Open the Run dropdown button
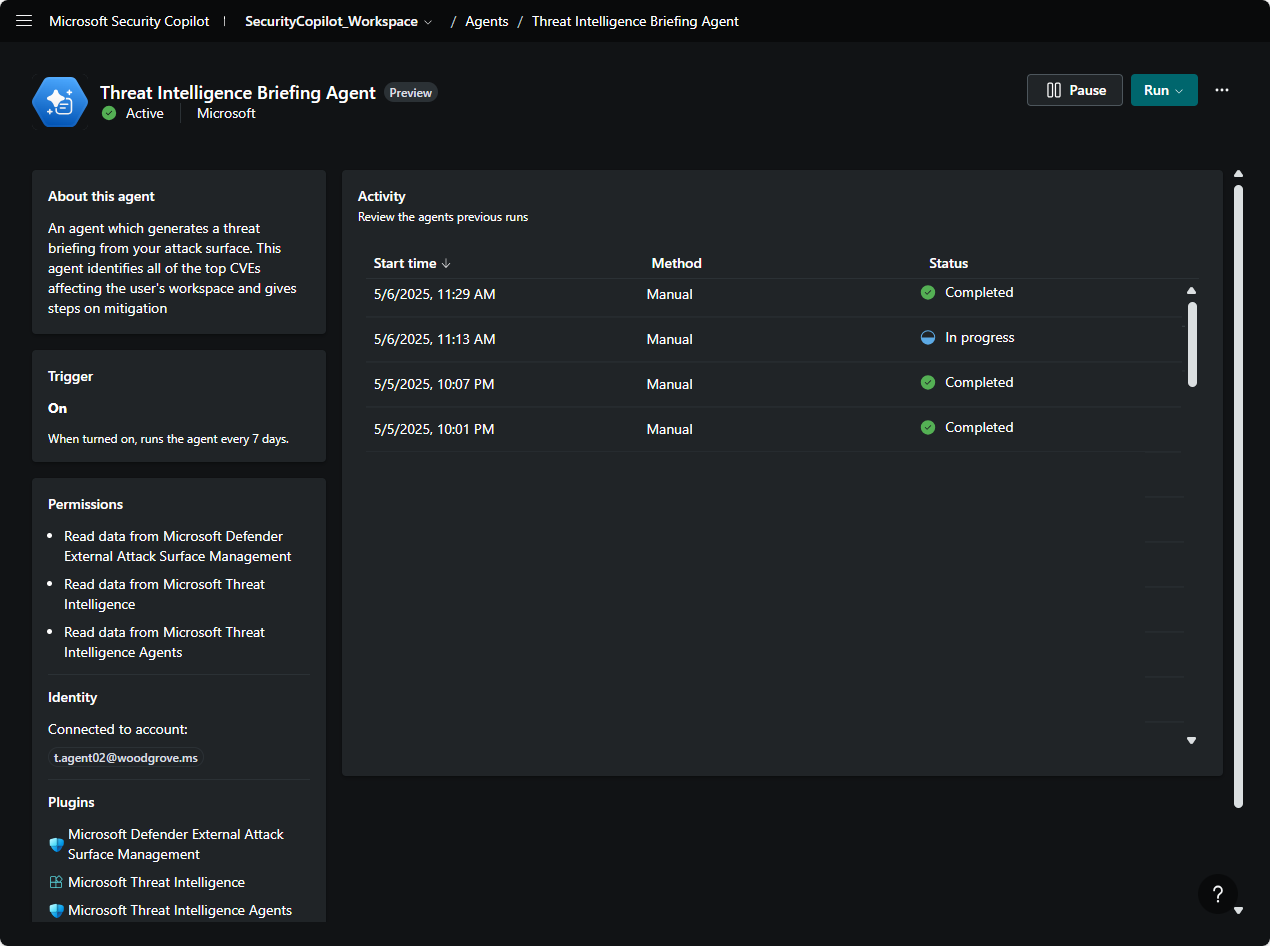 [x=1164, y=90]
